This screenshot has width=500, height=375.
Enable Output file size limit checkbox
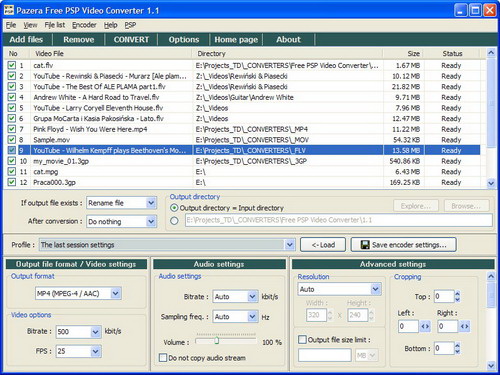coord(302,340)
